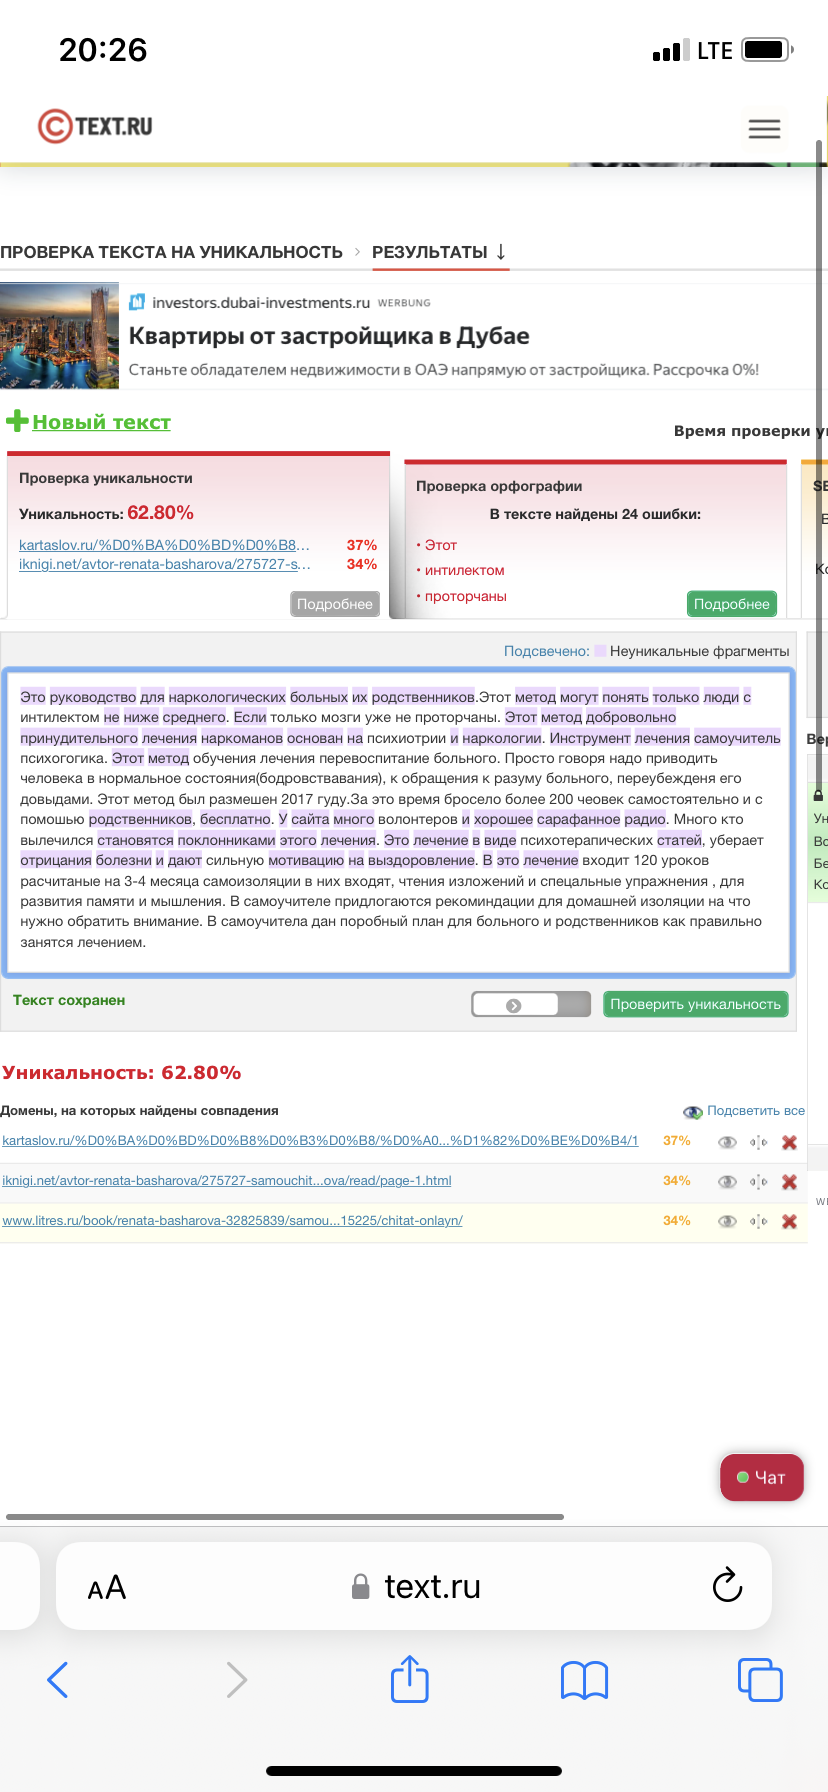Remove kartaslov.ru domain with red cross
Screen dimensions: 828x1792
[x=789, y=1142]
